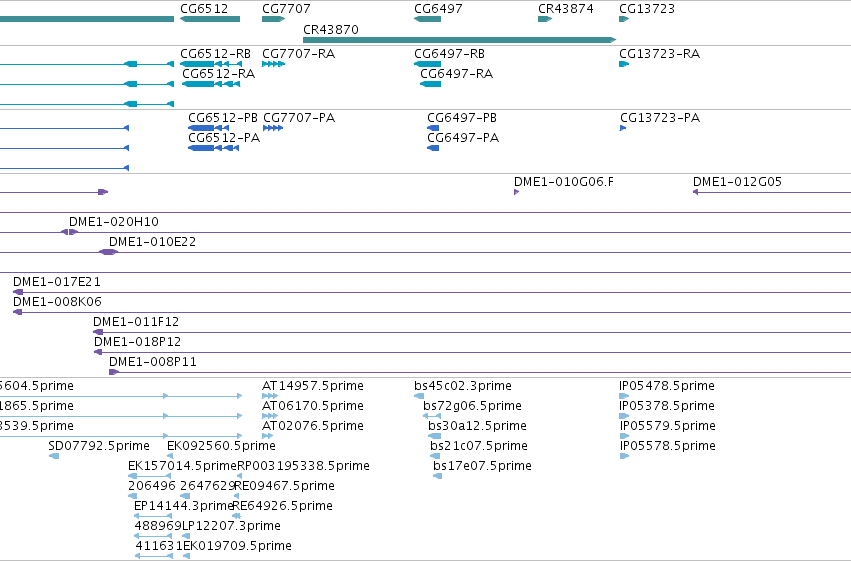851x561 pixels.
Task: Select clone DME1-012G05
Action: (772, 192)
